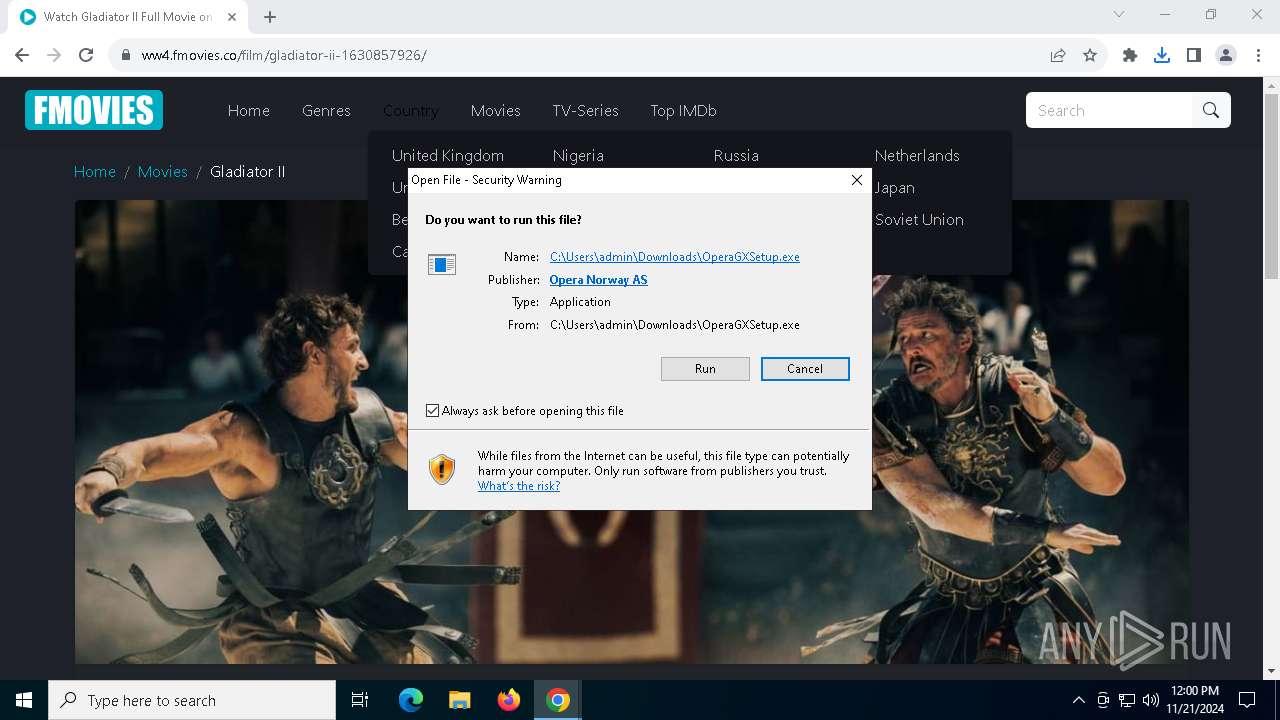Choose Japan in country list
This screenshot has width=1280, height=720.
(894, 188)
